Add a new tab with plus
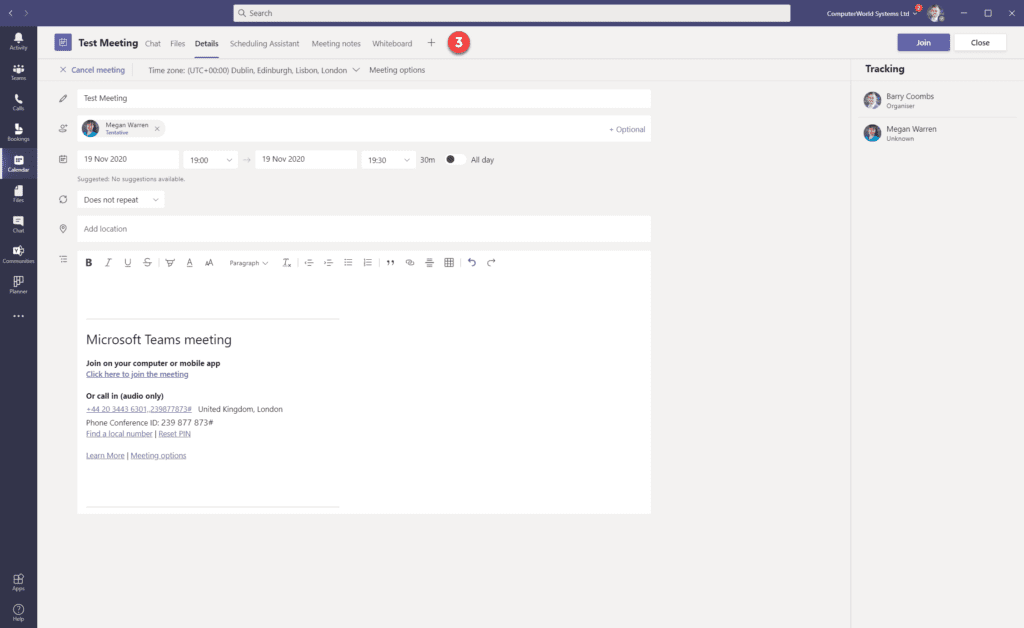 [x=431, y=43]
